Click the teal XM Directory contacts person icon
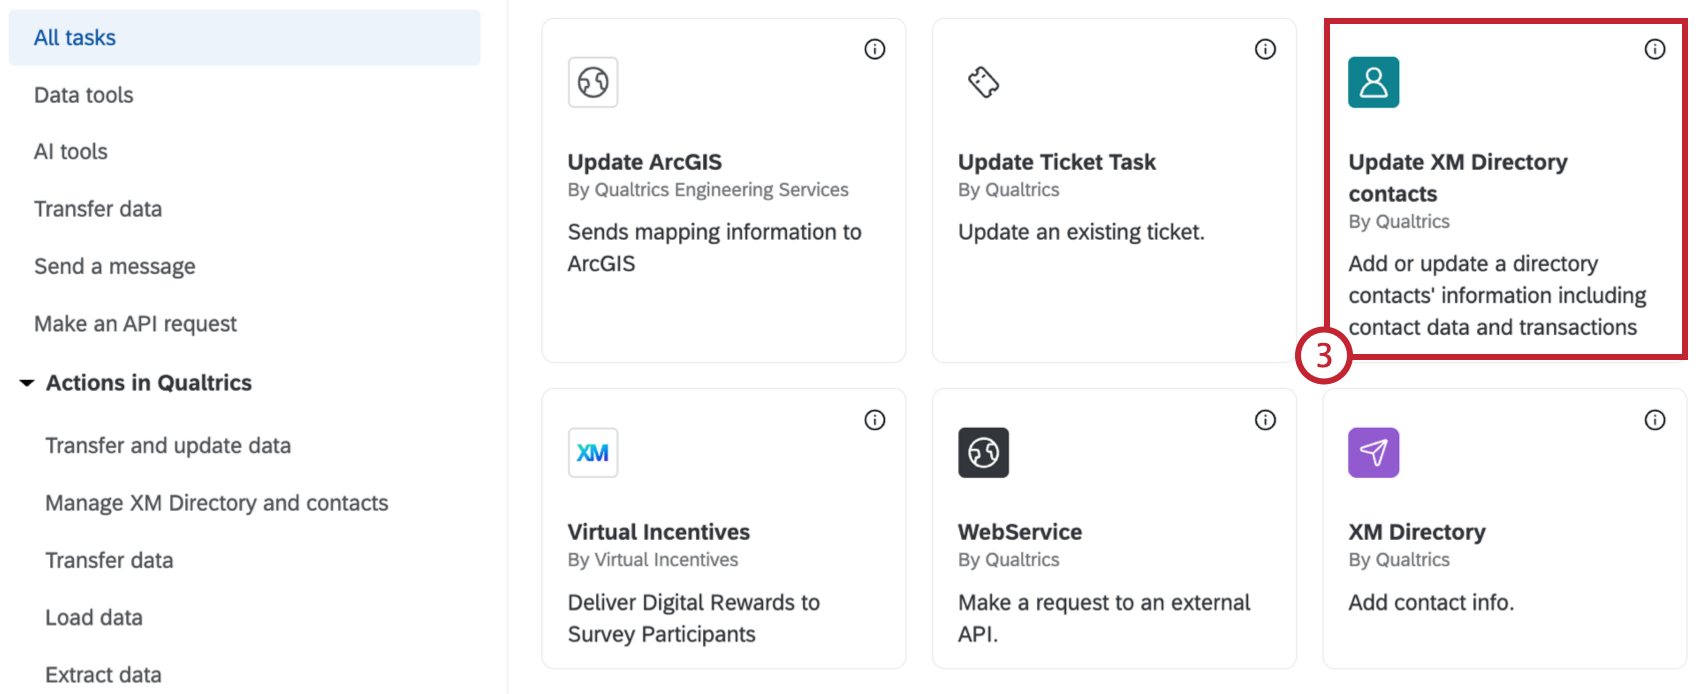The height and width of the screenshot is (694, 1700). [x=1373, y=82]
